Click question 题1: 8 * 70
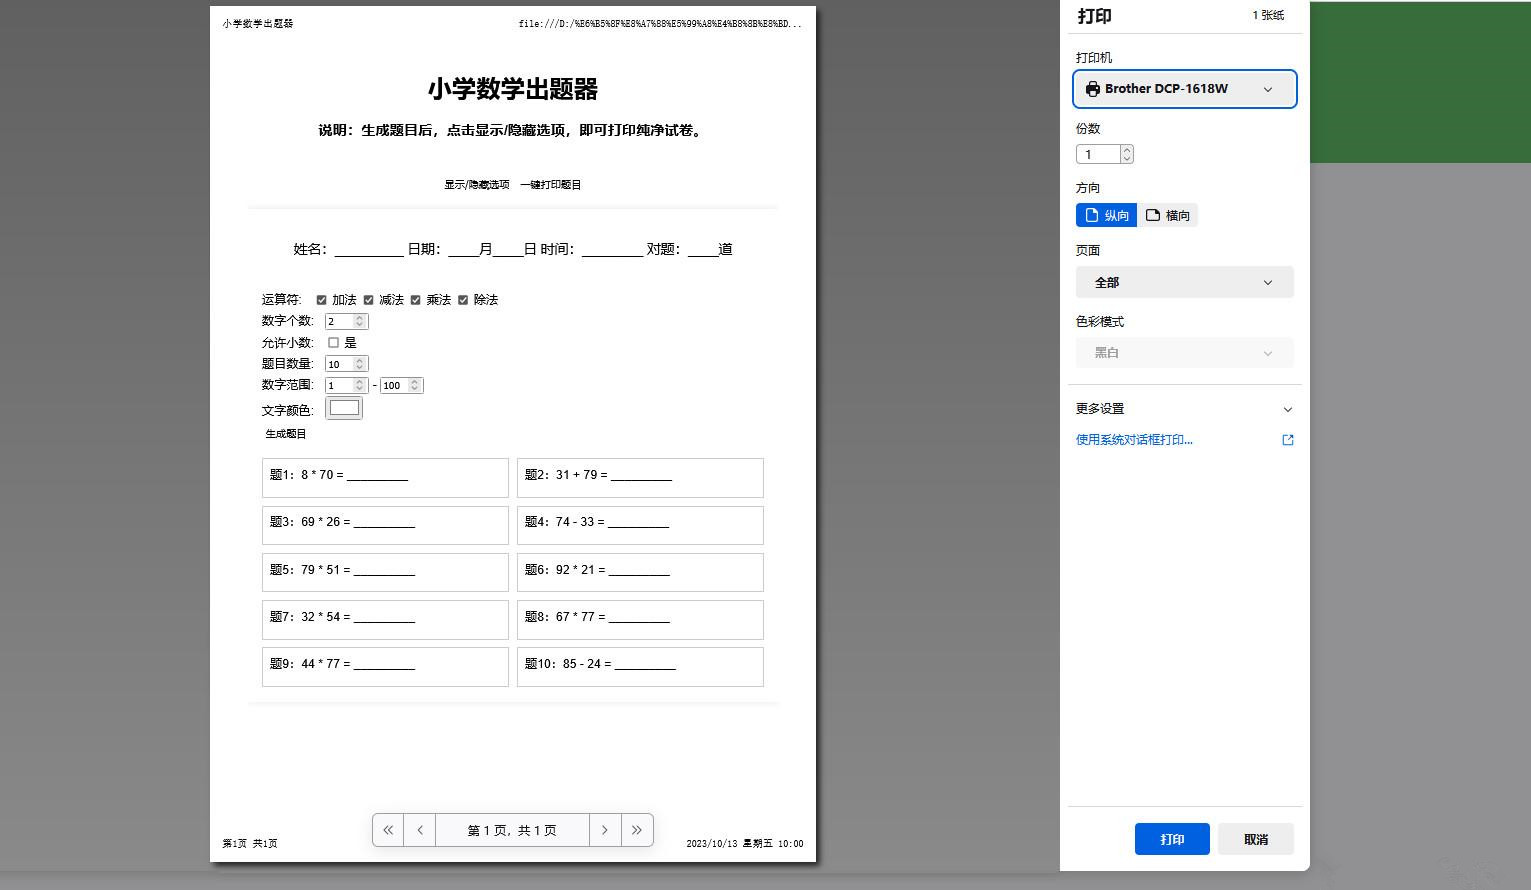Image resolution: width=1531 pixels, height=890 pixels. pos(385,478)
